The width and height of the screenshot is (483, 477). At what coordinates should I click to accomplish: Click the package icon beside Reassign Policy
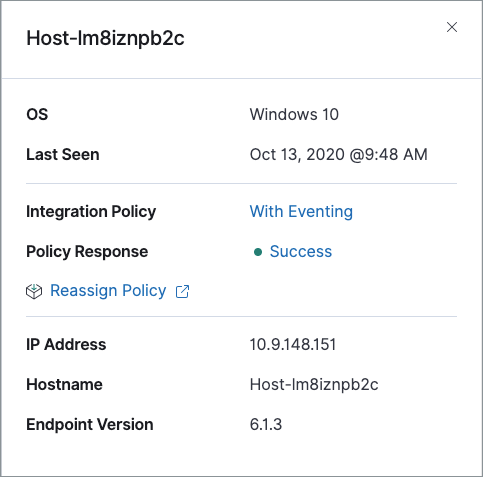pos(34,291)
